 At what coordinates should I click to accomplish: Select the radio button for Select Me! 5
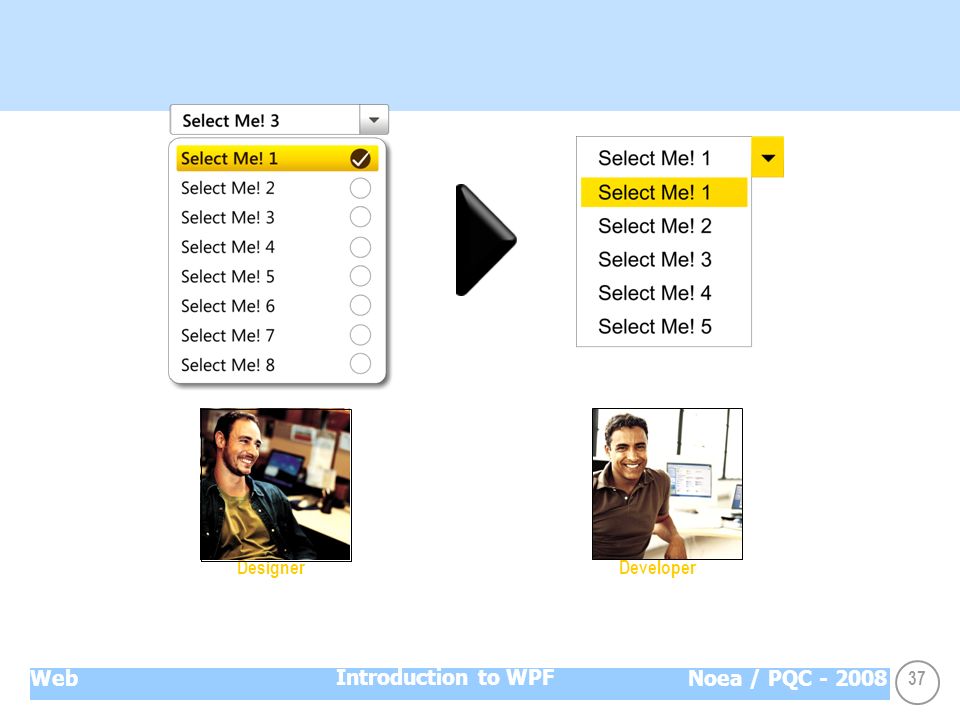(x=360, y=276)
